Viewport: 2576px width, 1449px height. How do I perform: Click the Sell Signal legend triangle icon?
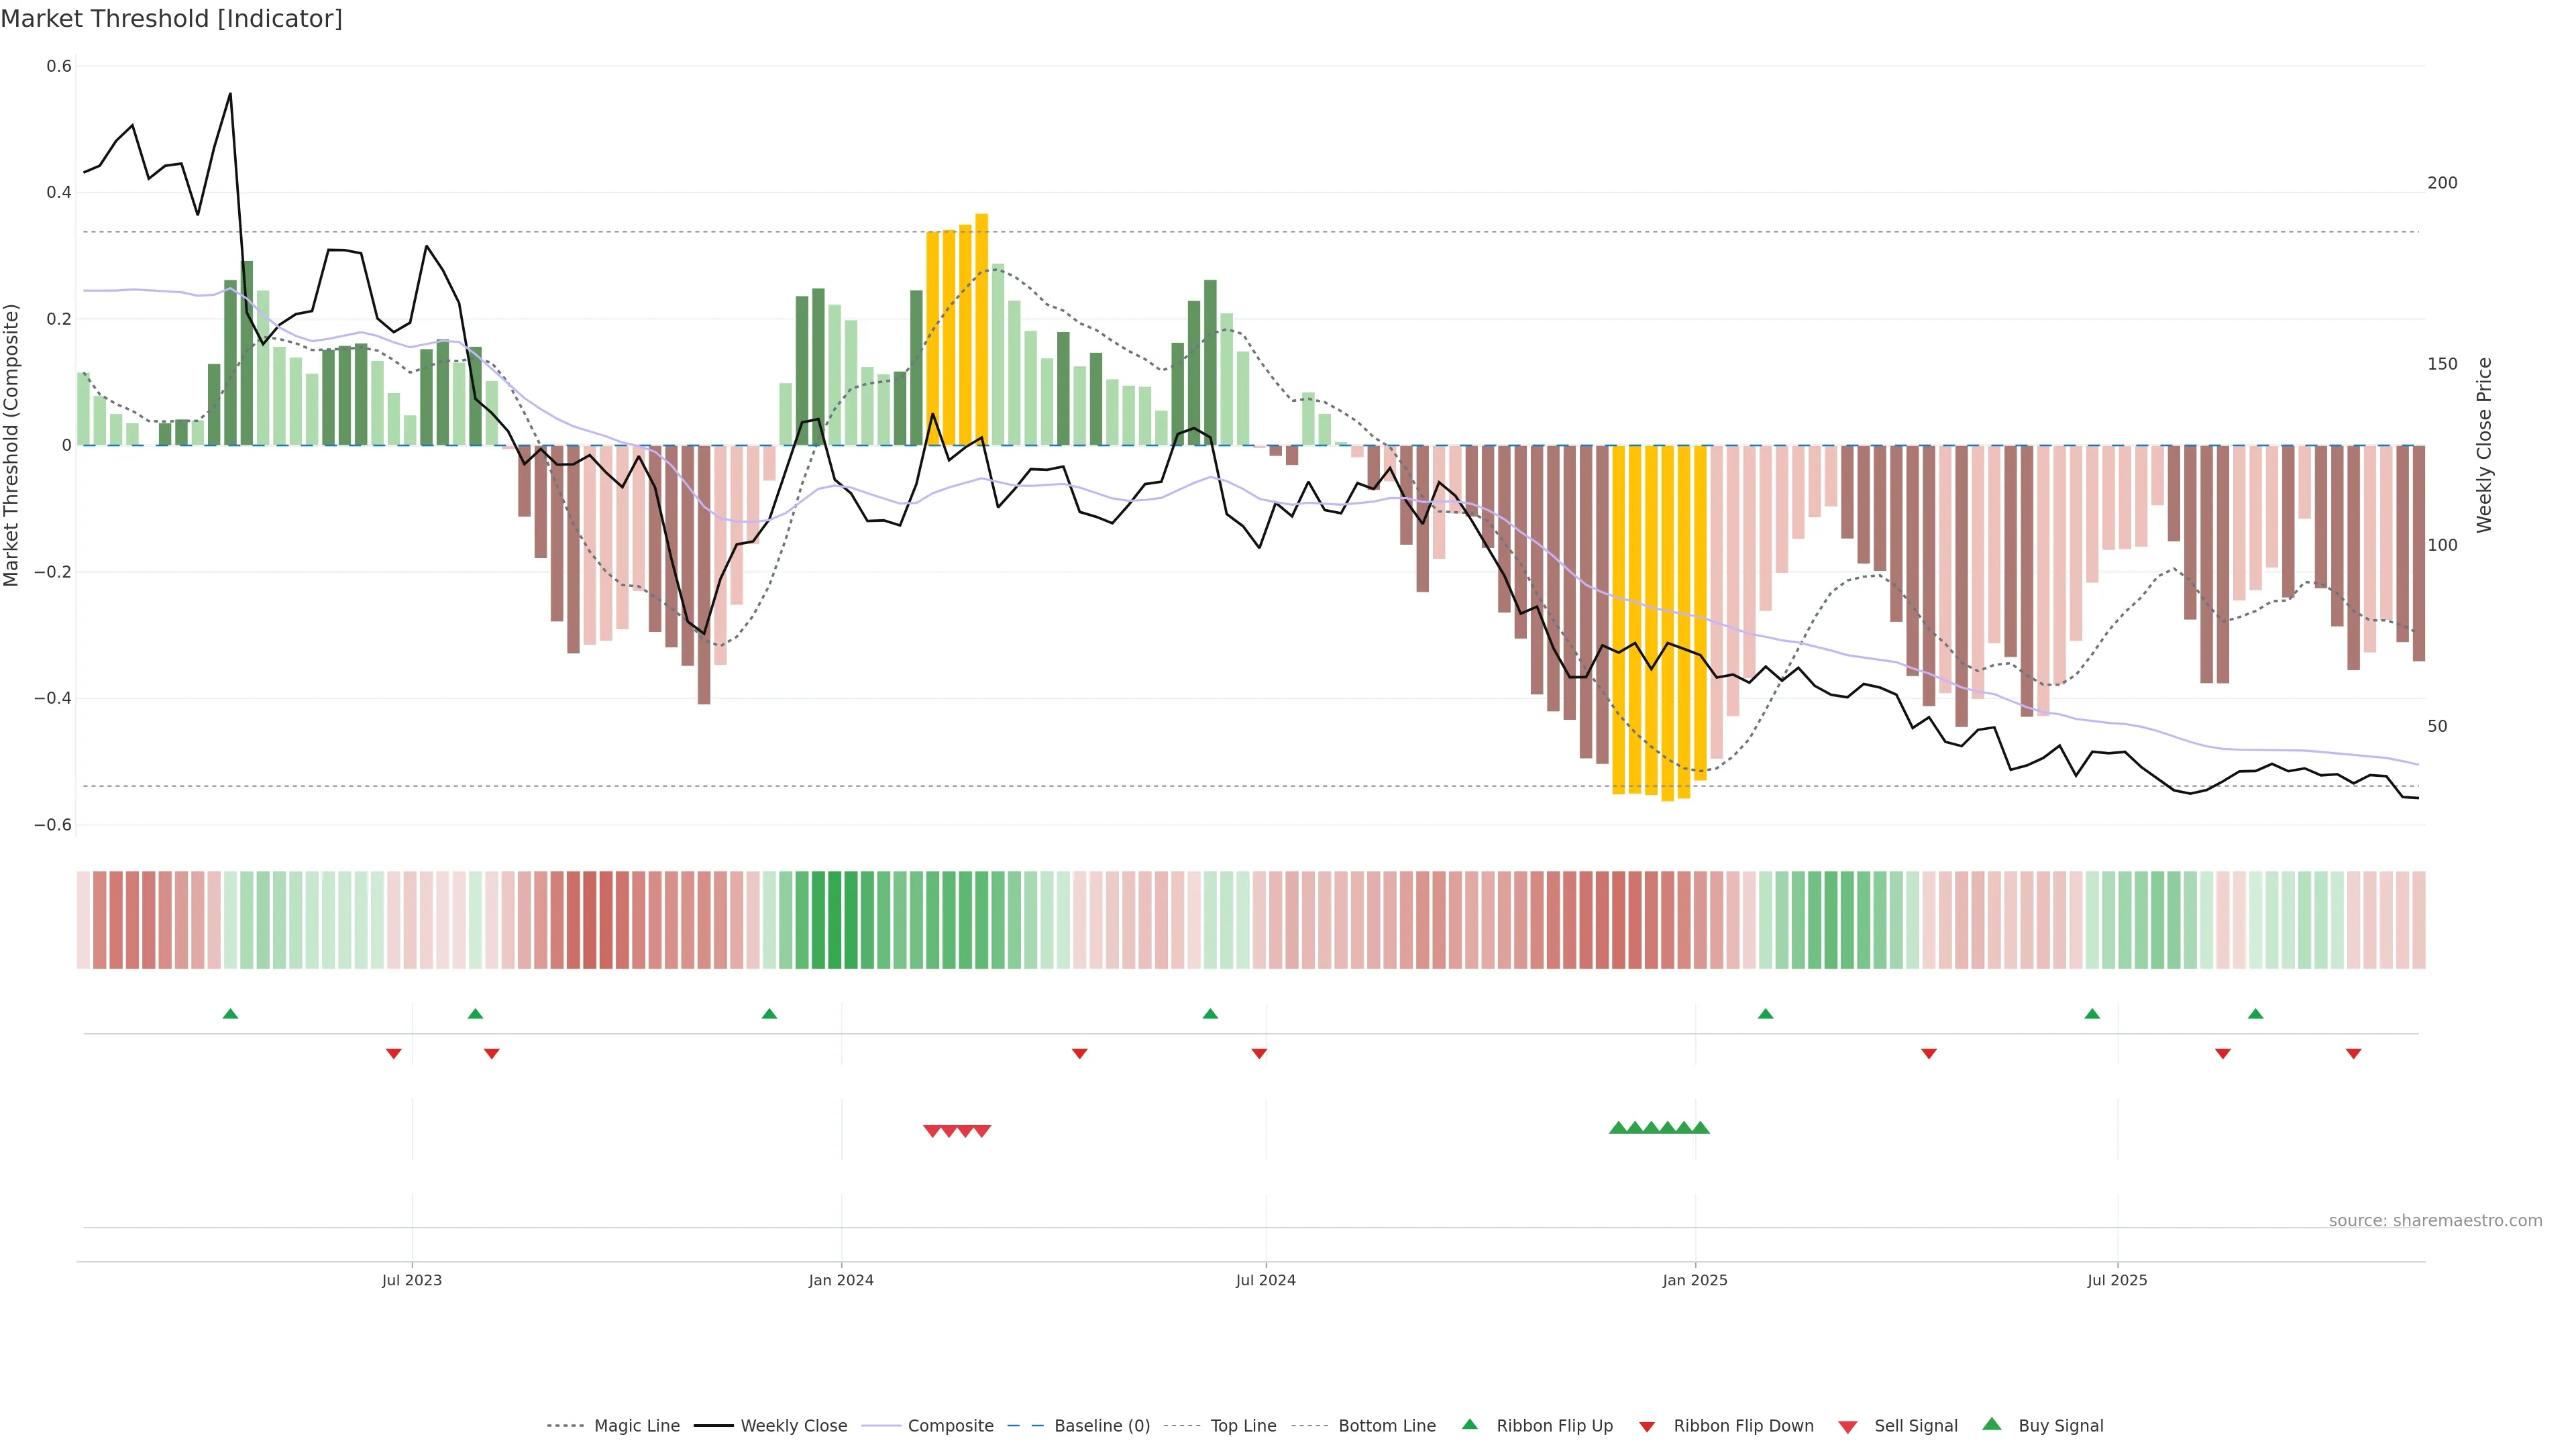coord(1848,1427)
